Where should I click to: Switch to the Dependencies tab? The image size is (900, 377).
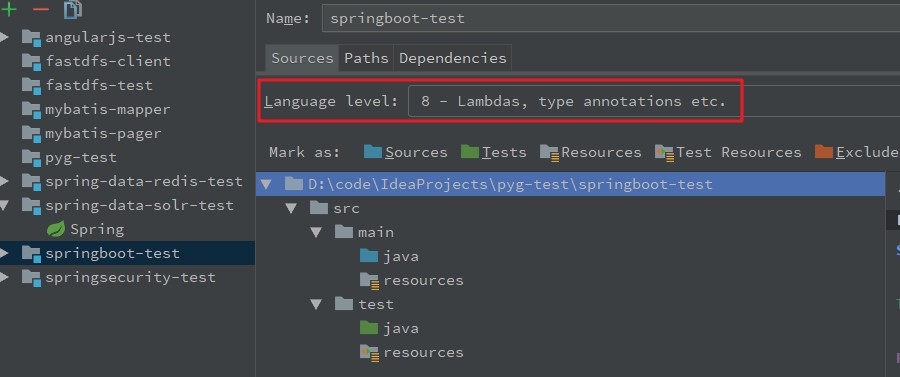[453, 59]
